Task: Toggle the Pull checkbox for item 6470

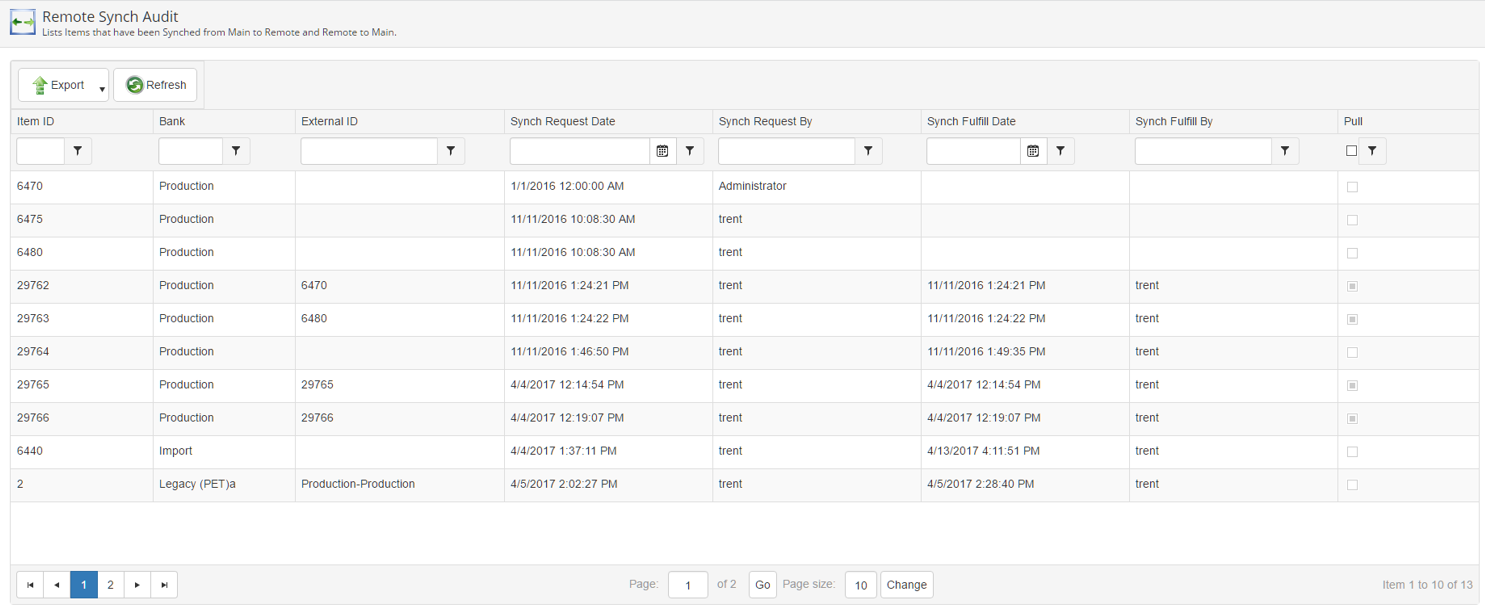Action: pos(1352,187)
